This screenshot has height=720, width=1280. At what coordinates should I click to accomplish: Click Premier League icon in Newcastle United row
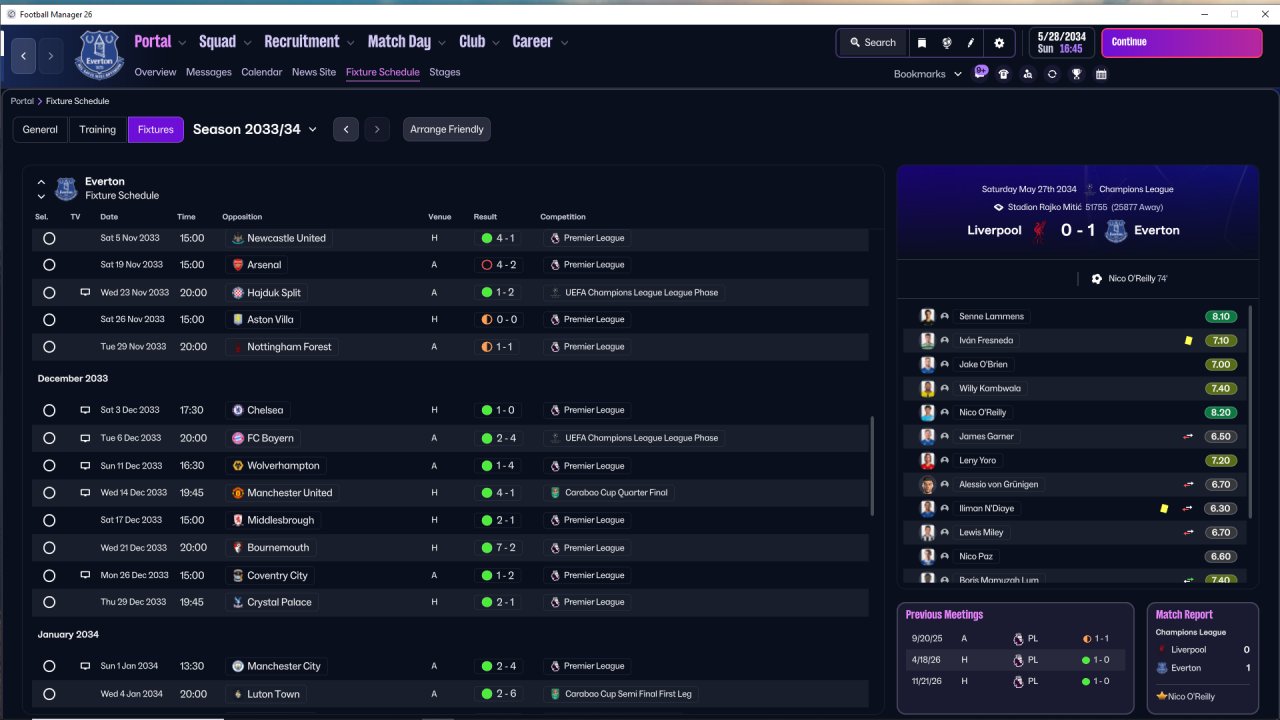click(554, 238)
